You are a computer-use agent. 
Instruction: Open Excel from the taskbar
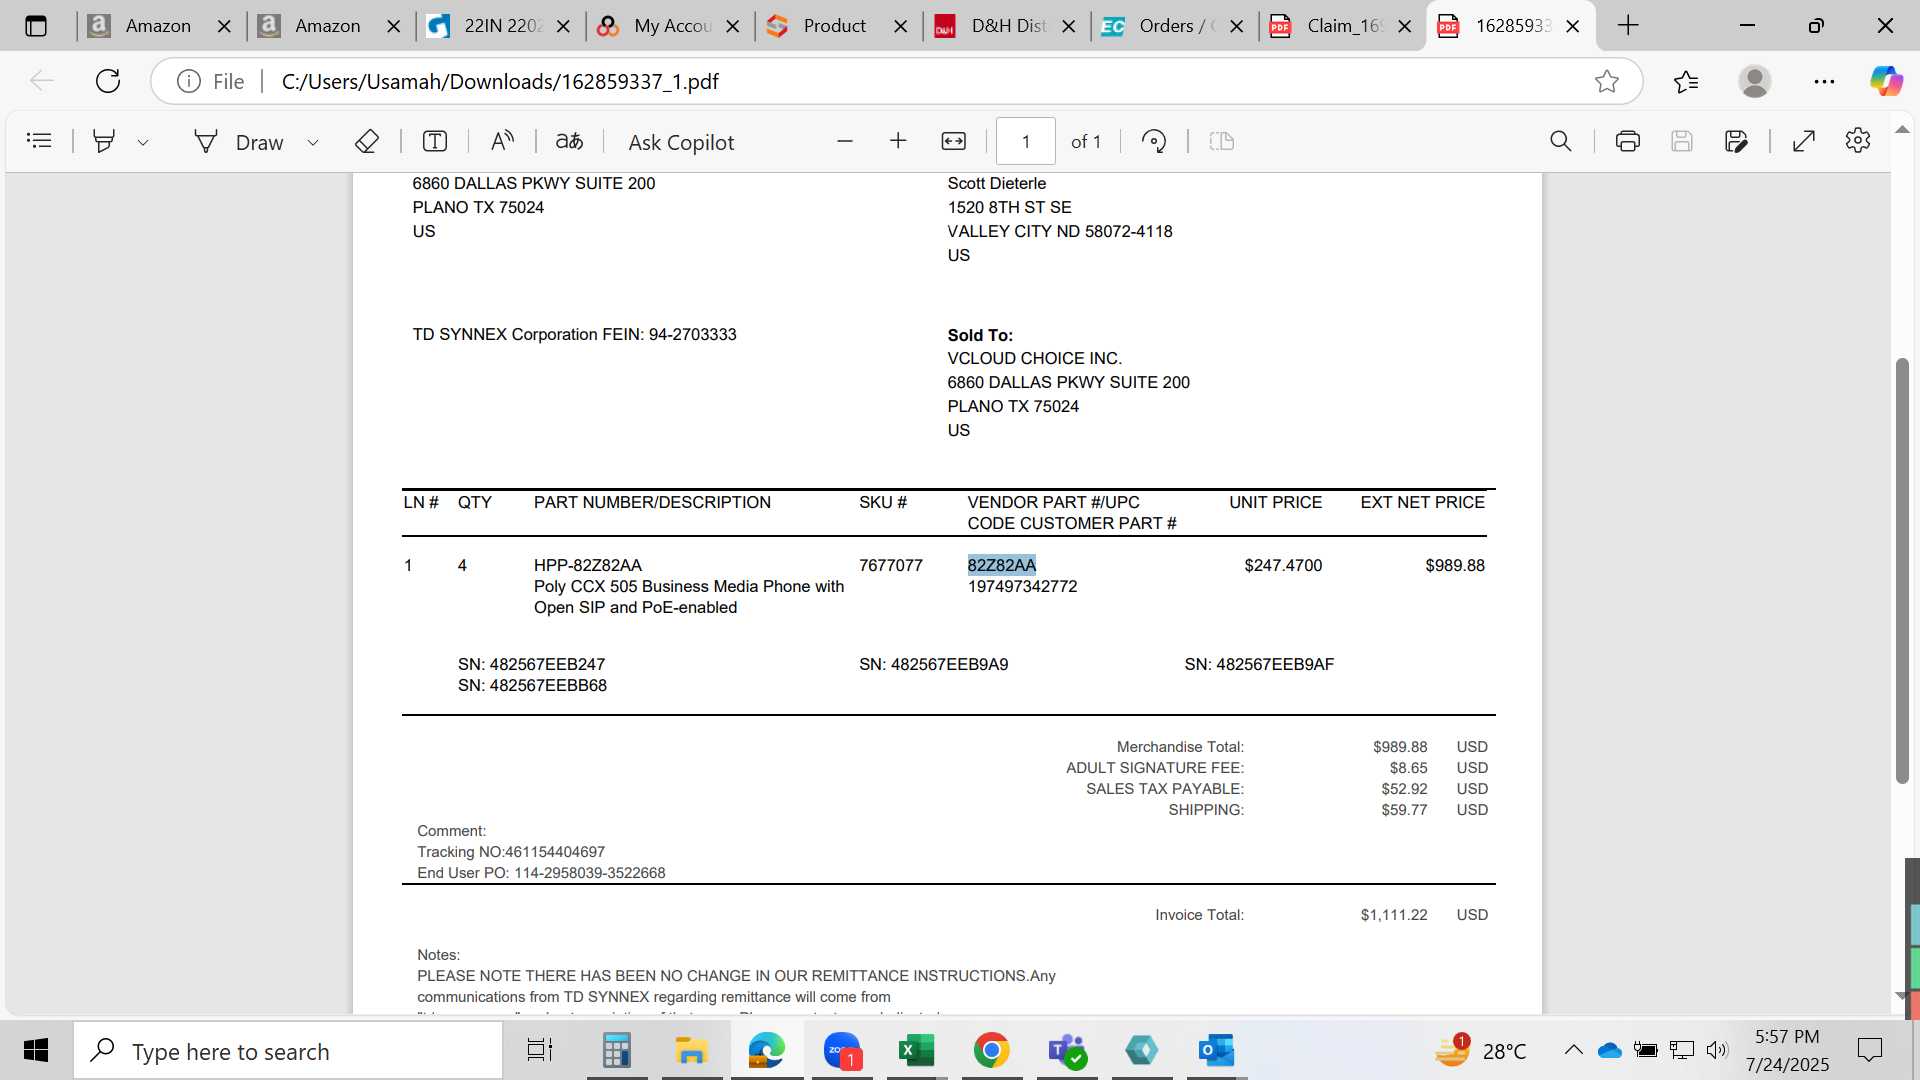(x=916, y=1050)
